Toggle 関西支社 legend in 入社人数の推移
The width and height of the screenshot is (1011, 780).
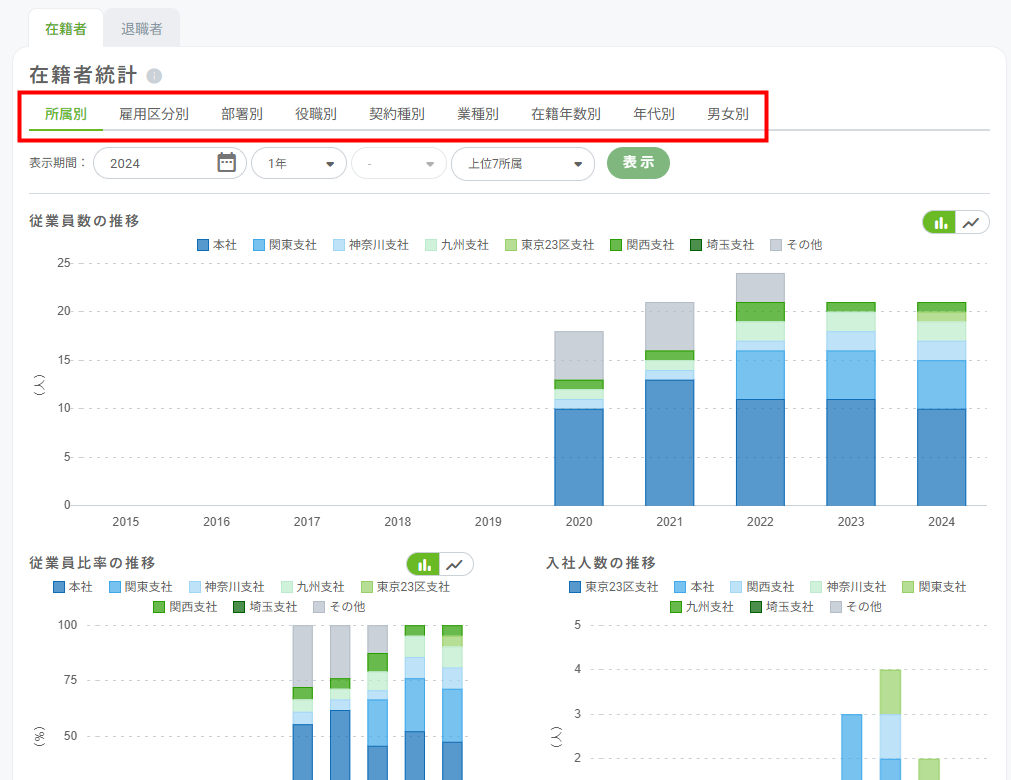(x=763, y=587)
